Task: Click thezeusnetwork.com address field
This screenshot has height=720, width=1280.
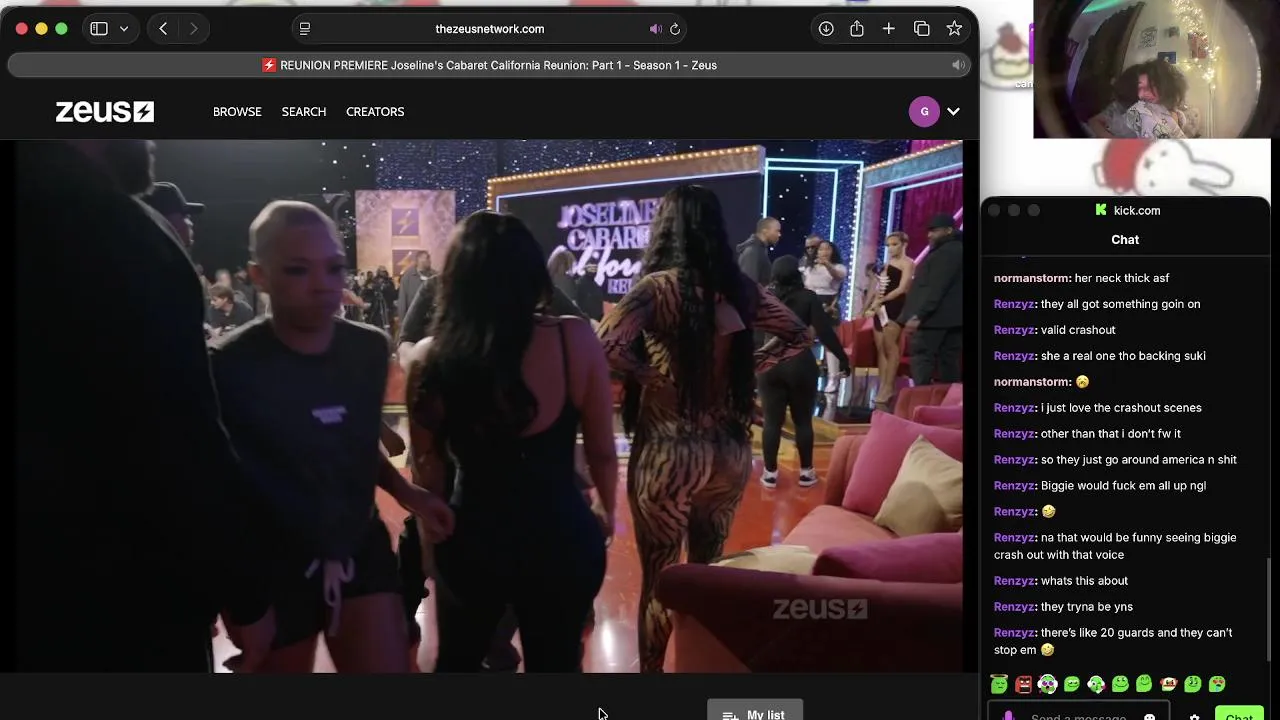Action: 490,29
